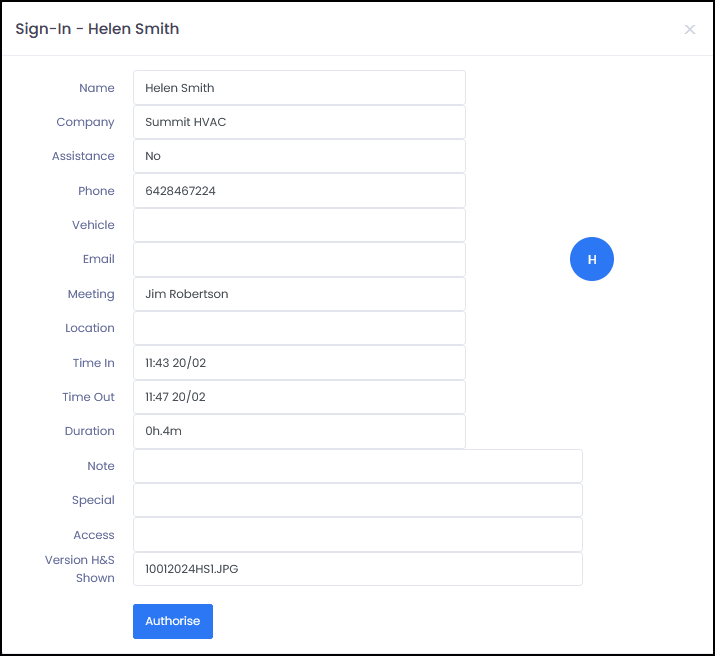
Task: Click the Meeting field with Jim Robertson
Action: point(299,294)
